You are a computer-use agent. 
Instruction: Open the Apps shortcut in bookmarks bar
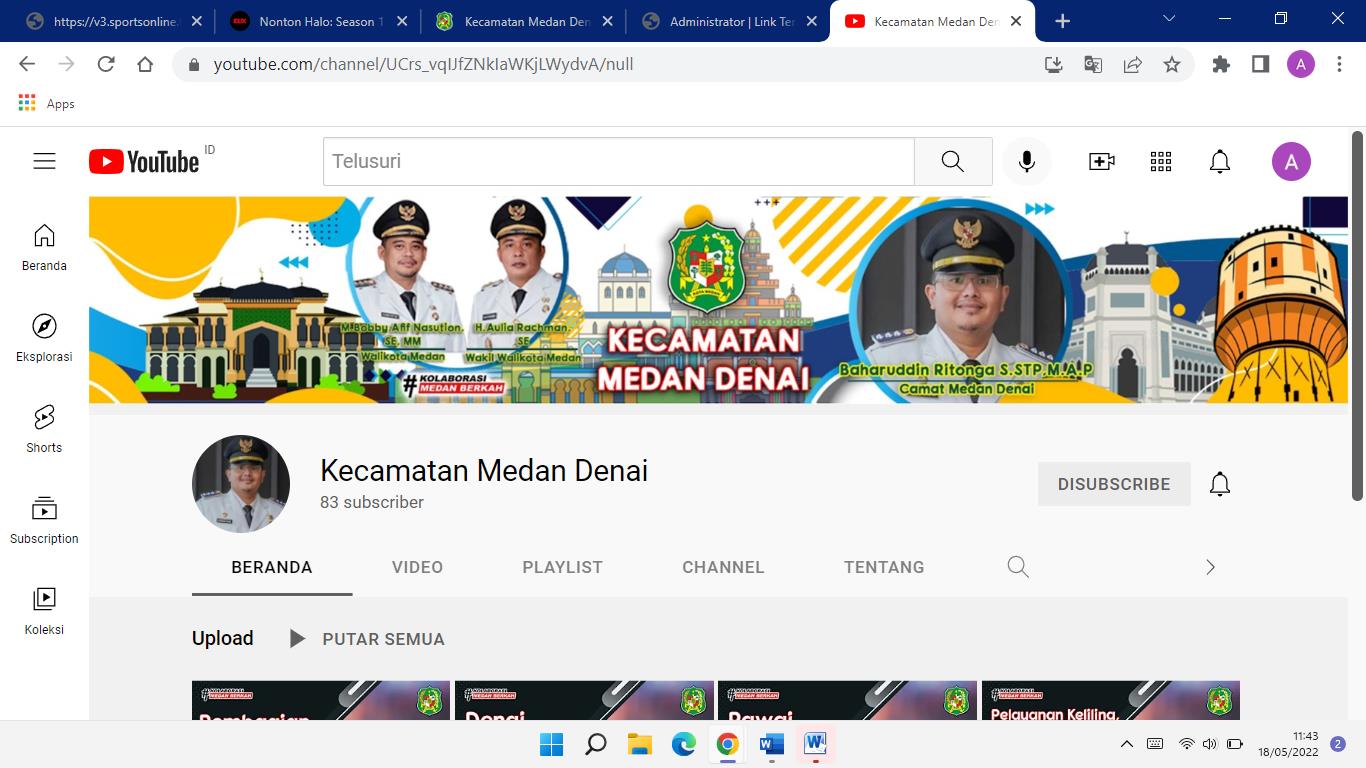tap(47, 103)
